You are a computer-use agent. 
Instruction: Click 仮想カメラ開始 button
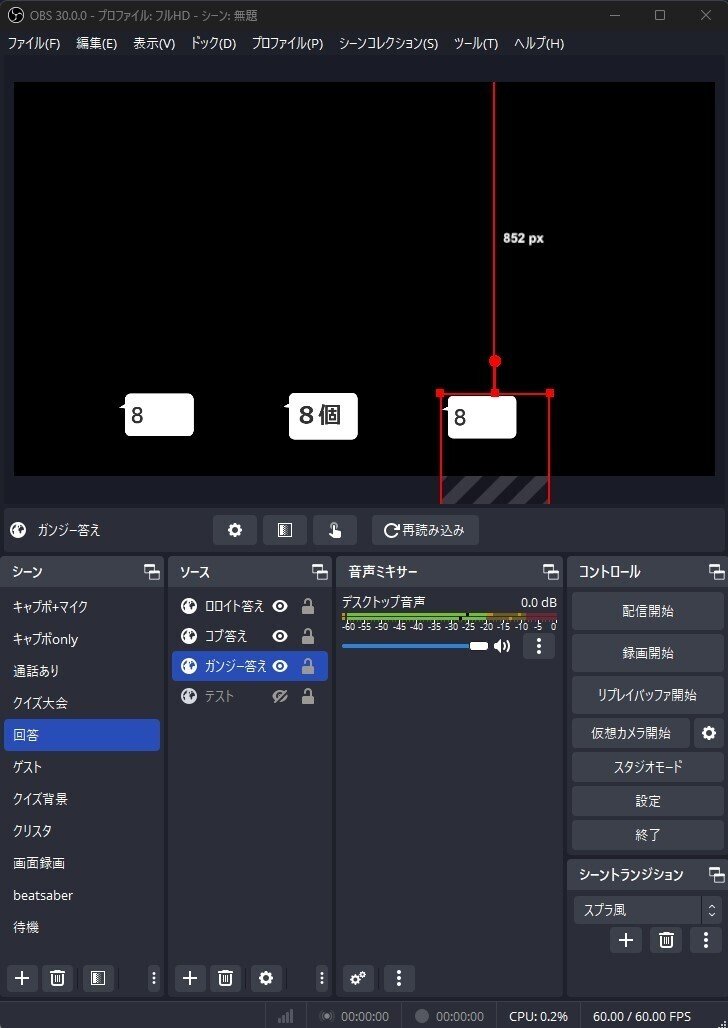[x=631, y=733]
